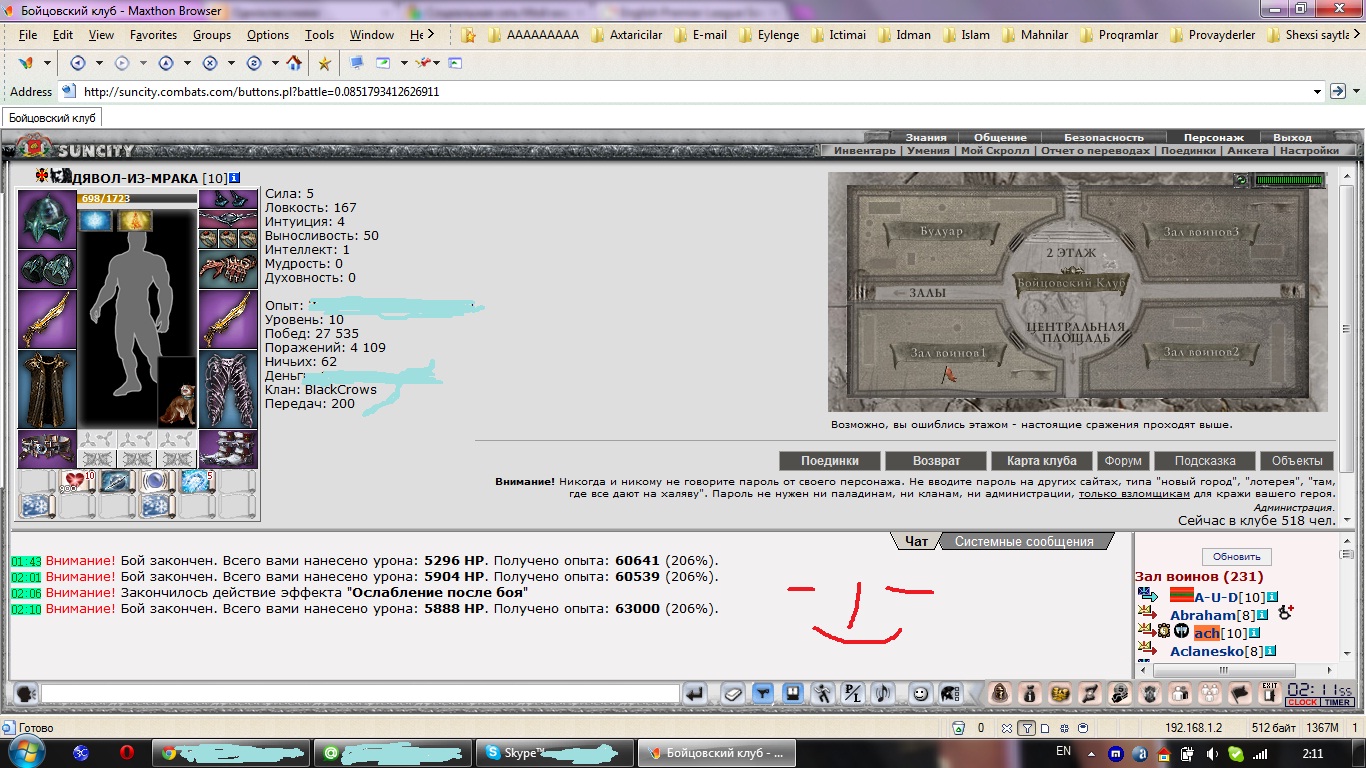Click the Форум button

pos(1123,461)
